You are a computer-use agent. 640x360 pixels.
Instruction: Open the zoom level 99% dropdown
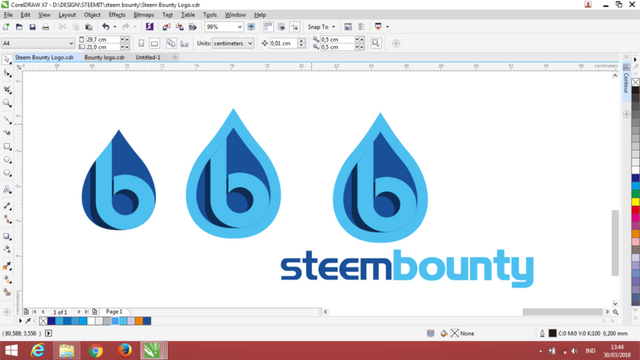pyautogui.click(x=240, y=27)
